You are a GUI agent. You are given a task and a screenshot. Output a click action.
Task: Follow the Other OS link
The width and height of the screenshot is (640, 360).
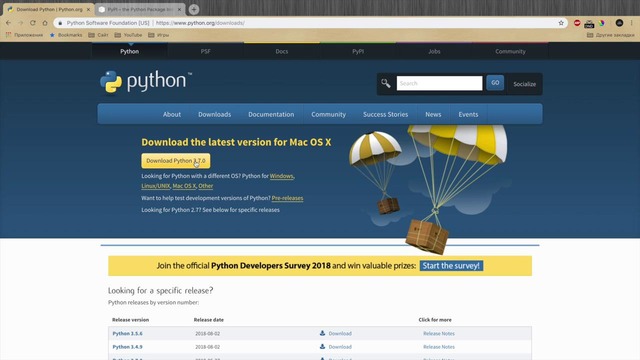pos(206,186)
